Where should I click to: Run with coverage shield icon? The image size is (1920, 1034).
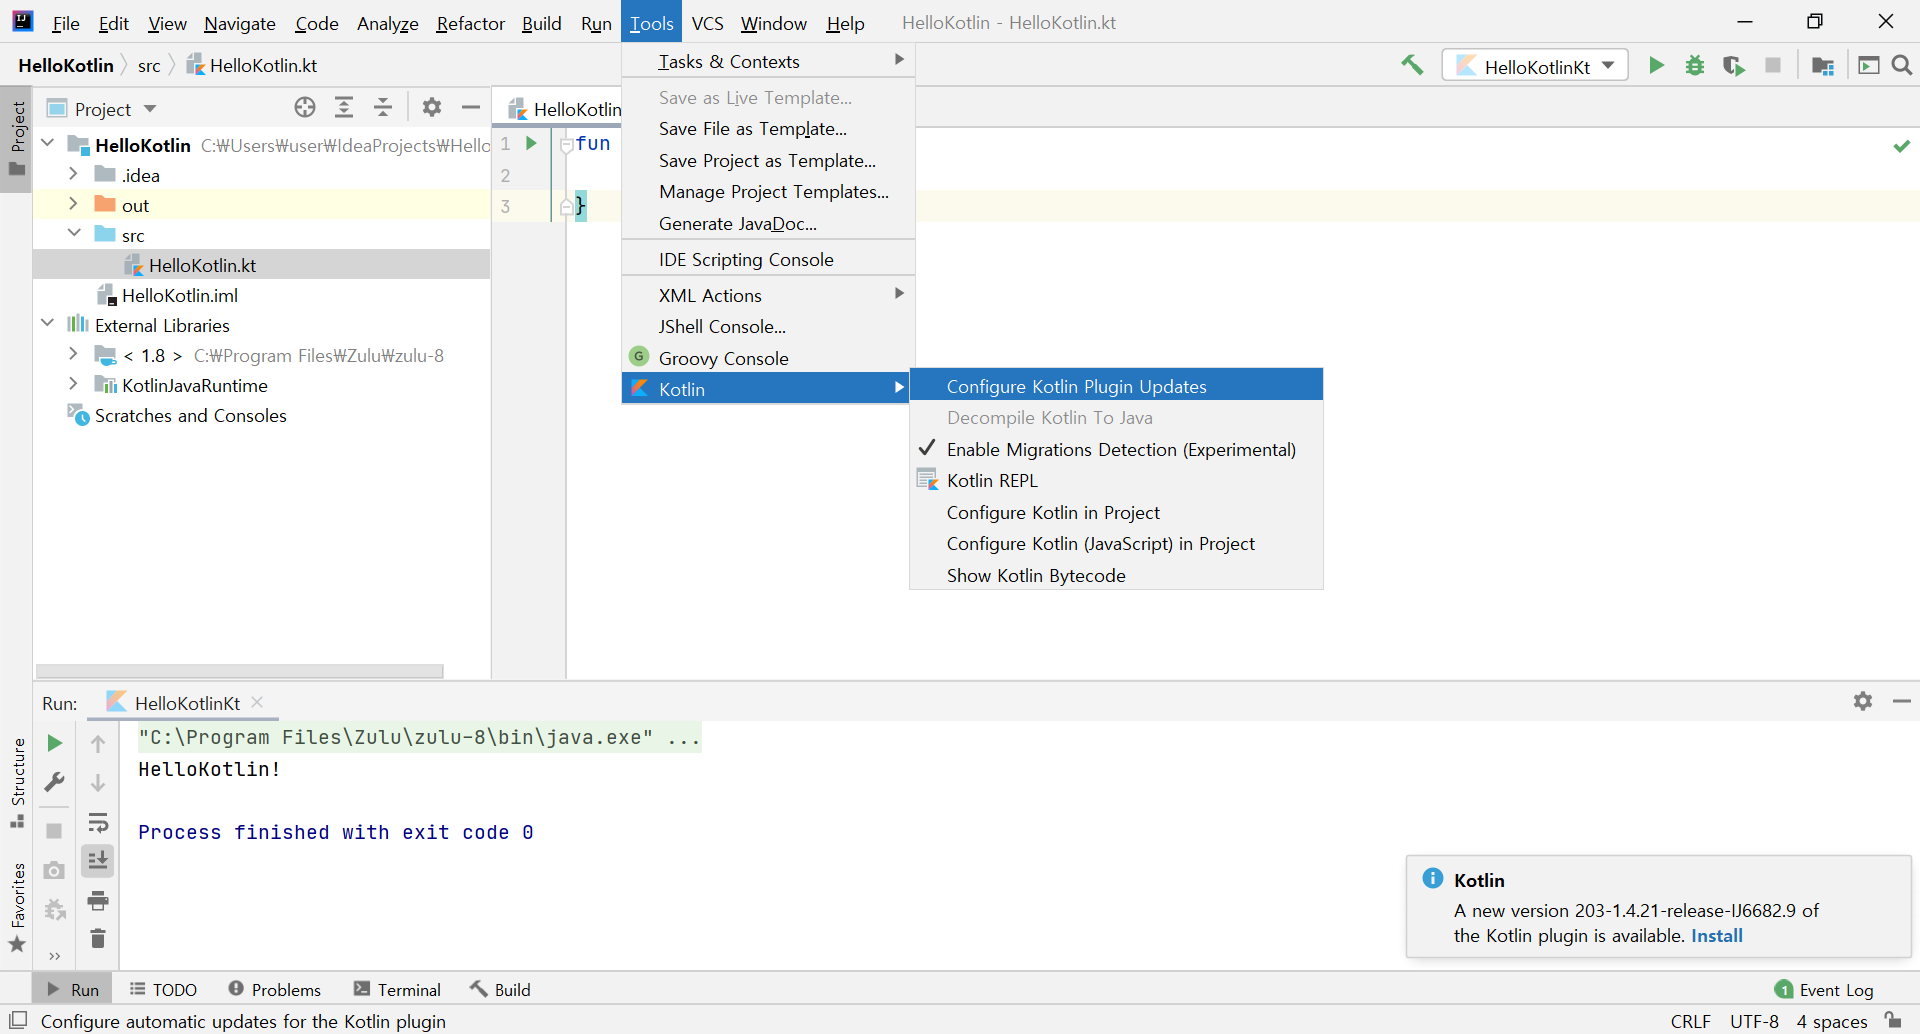[1734, 66]
